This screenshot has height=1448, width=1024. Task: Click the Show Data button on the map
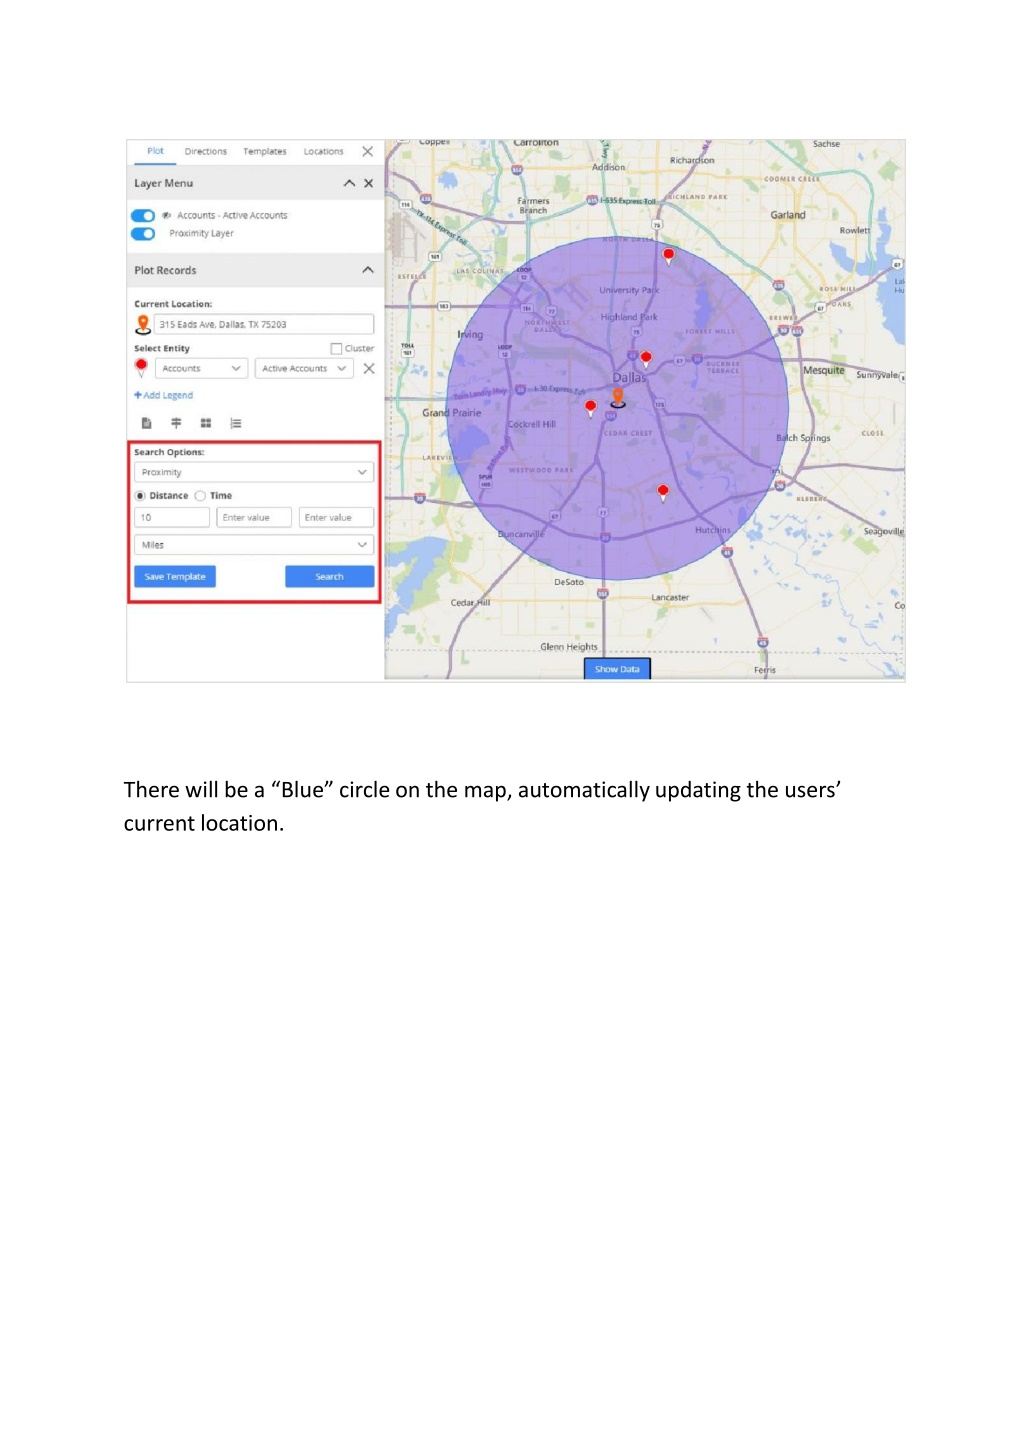click(x=617, y=669)
